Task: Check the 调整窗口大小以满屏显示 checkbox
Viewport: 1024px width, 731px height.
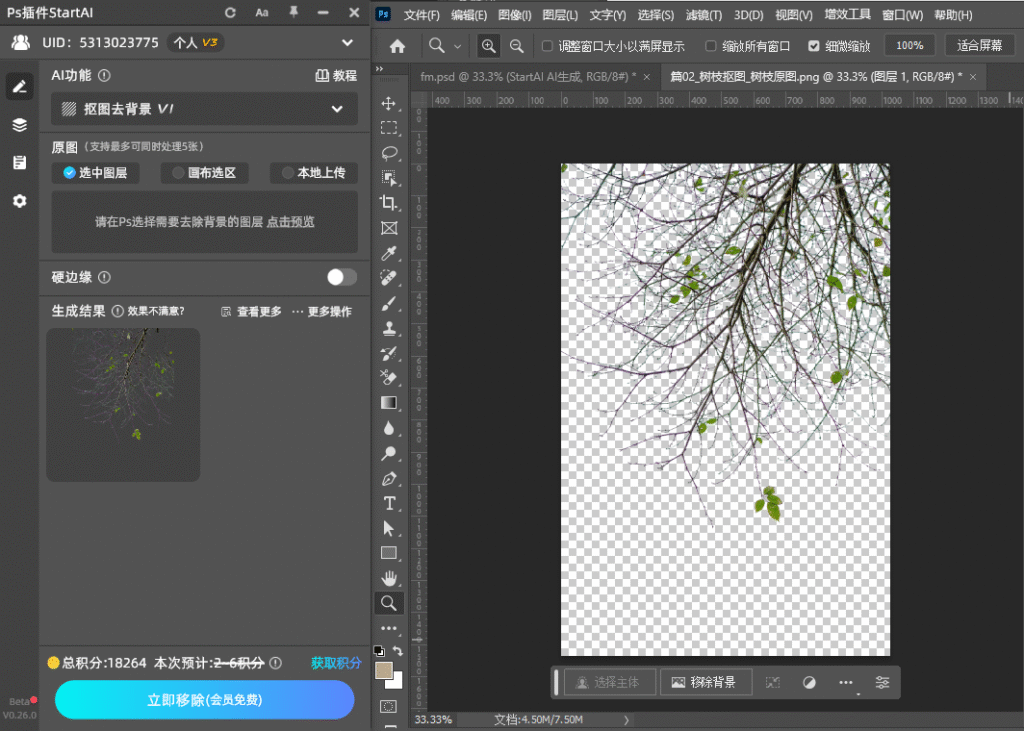Action: [x=547, y=46]
